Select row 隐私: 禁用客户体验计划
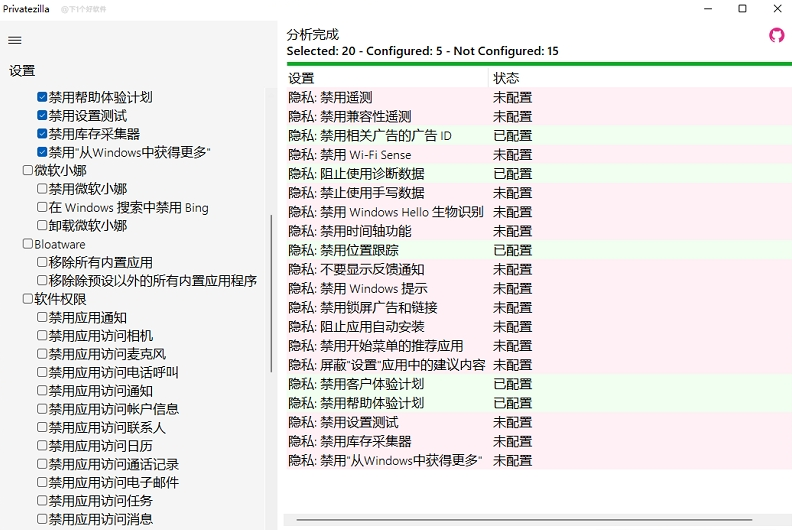 (x=539, y=384)
